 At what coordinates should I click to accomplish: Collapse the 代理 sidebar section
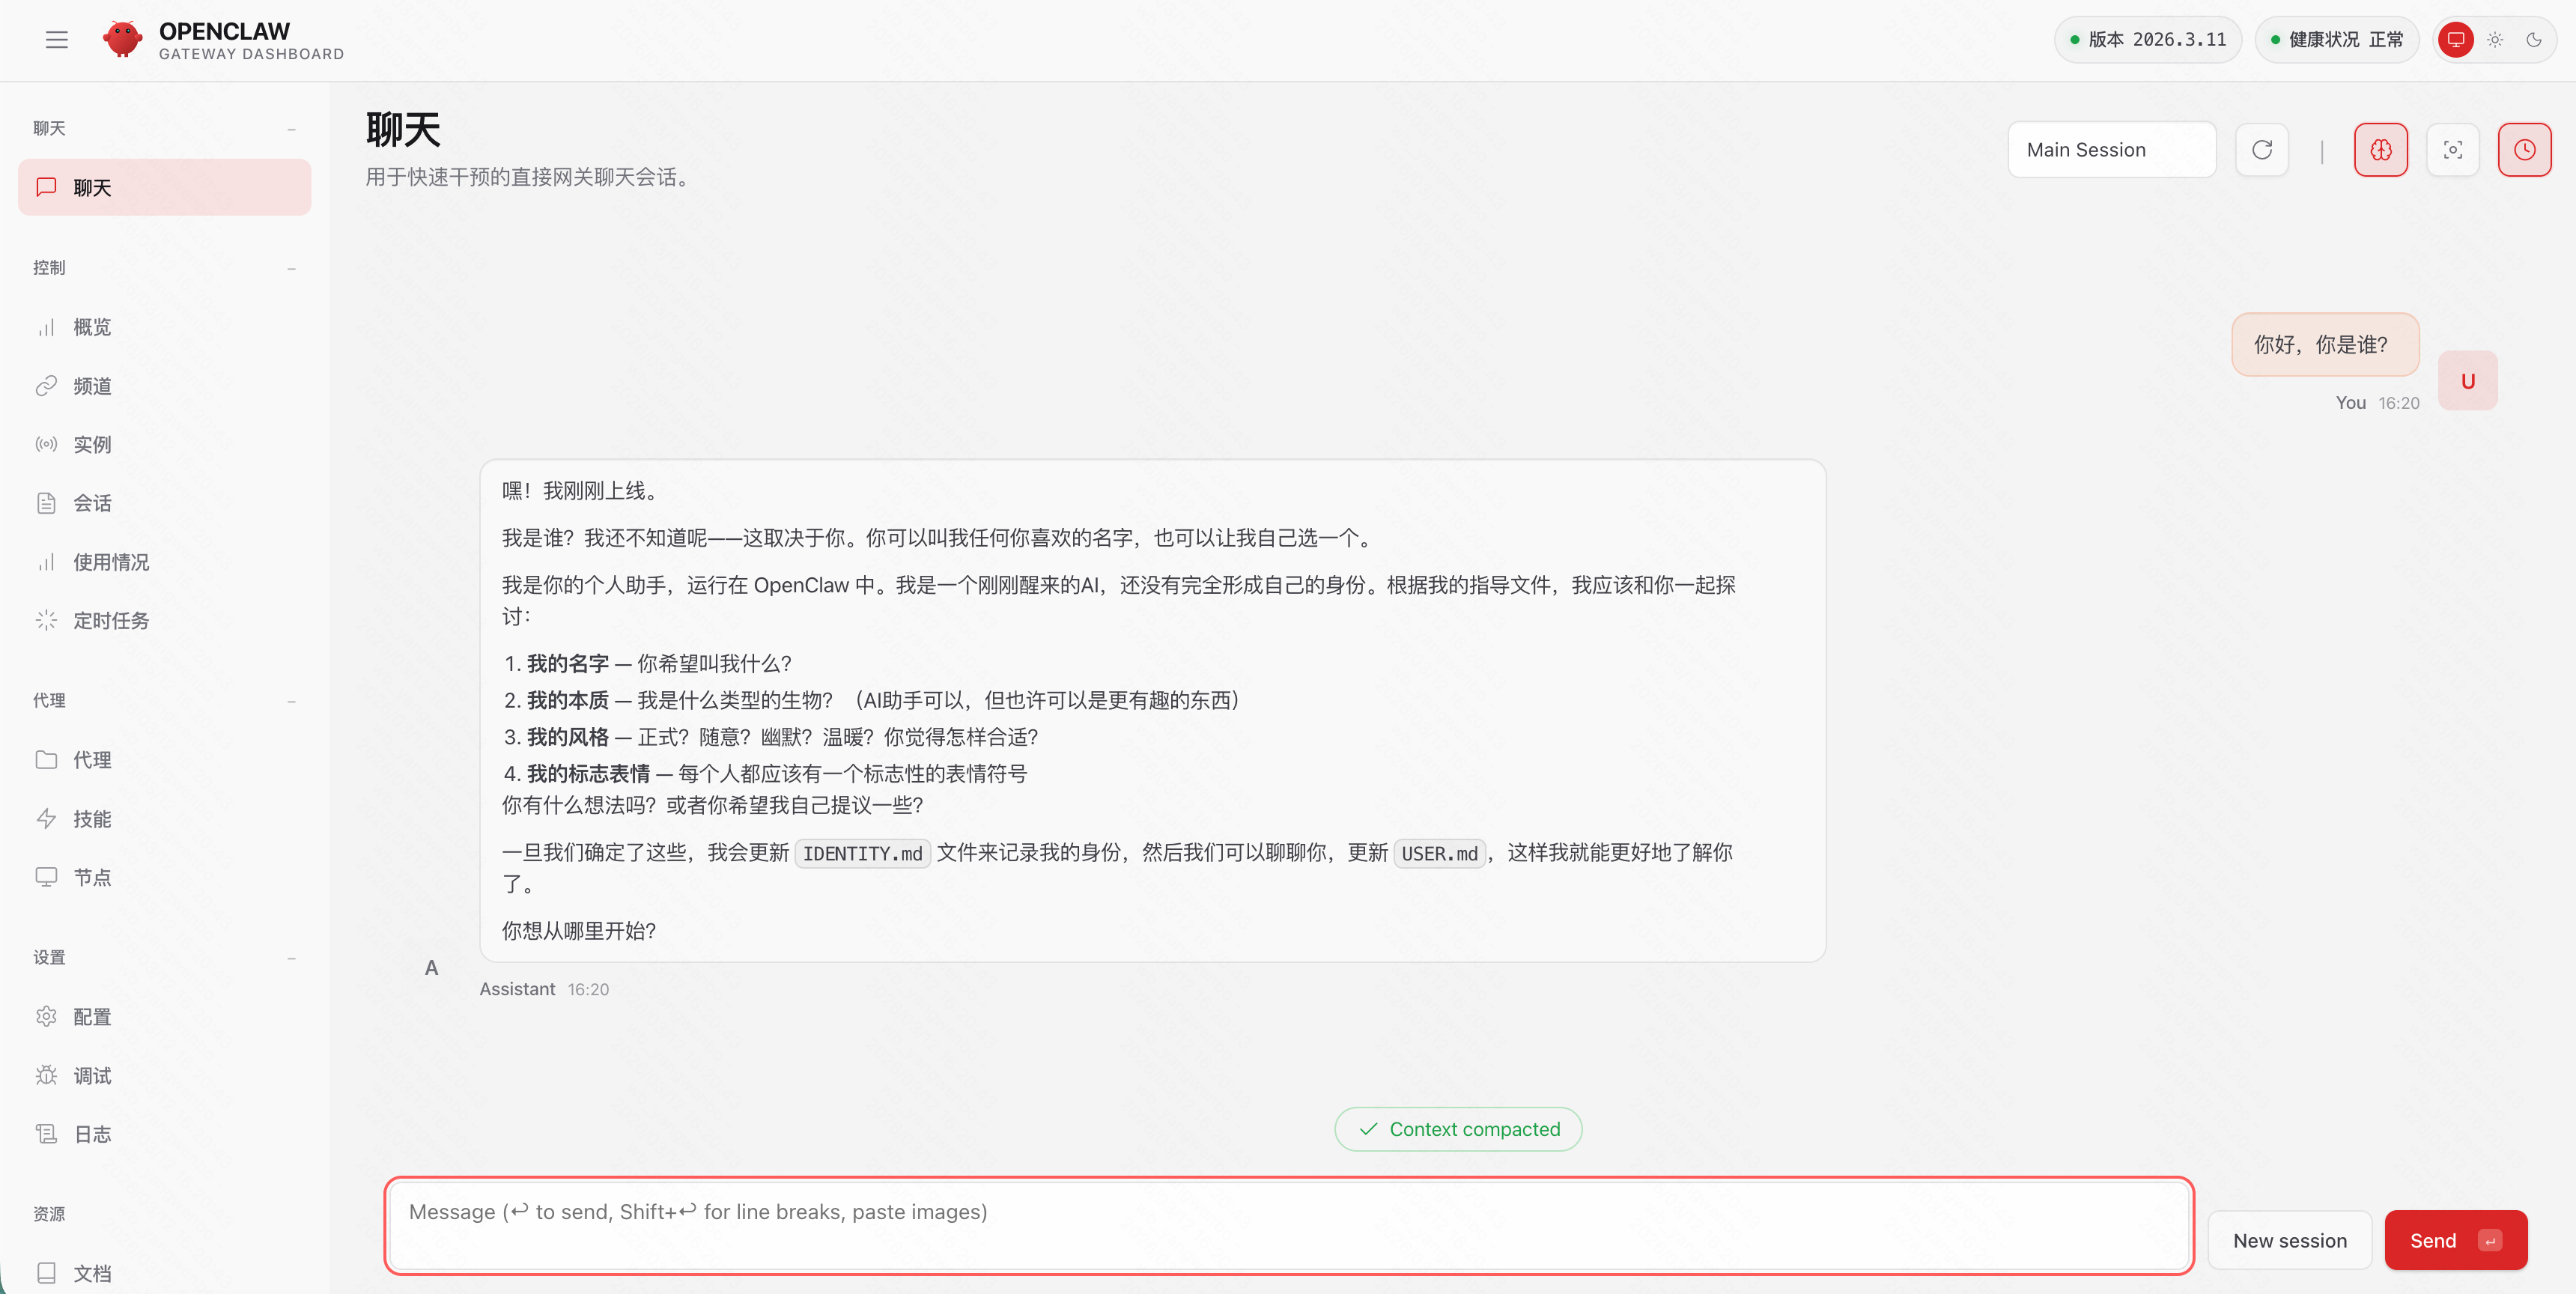click(x=291, y=701)
